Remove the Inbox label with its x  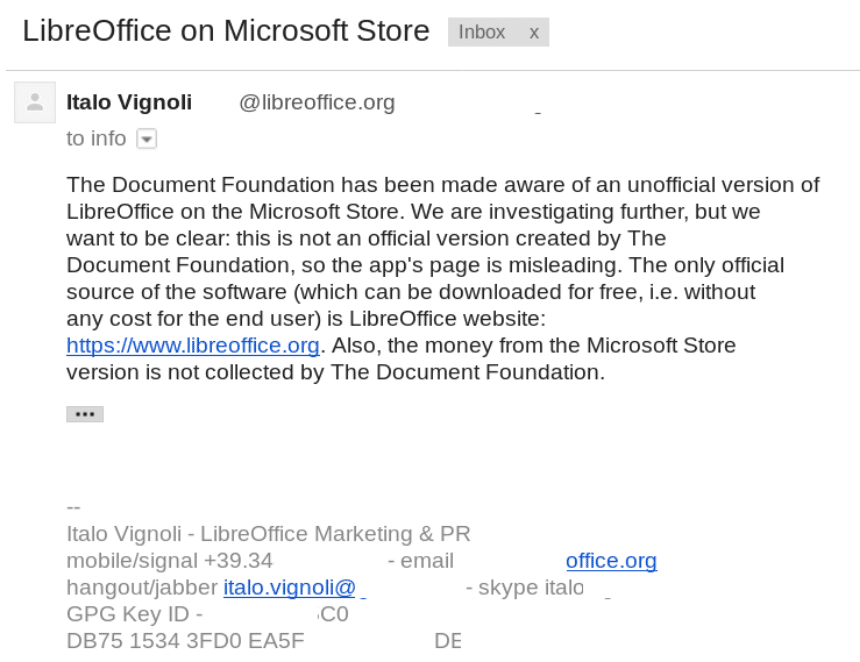coord(534,33)
